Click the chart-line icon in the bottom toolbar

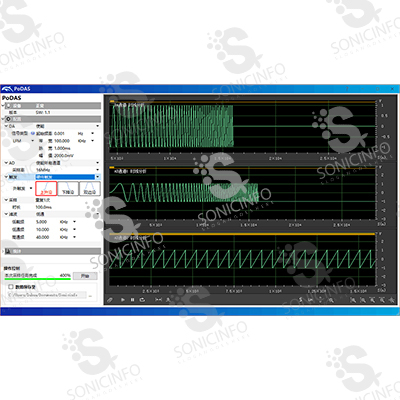311,300
